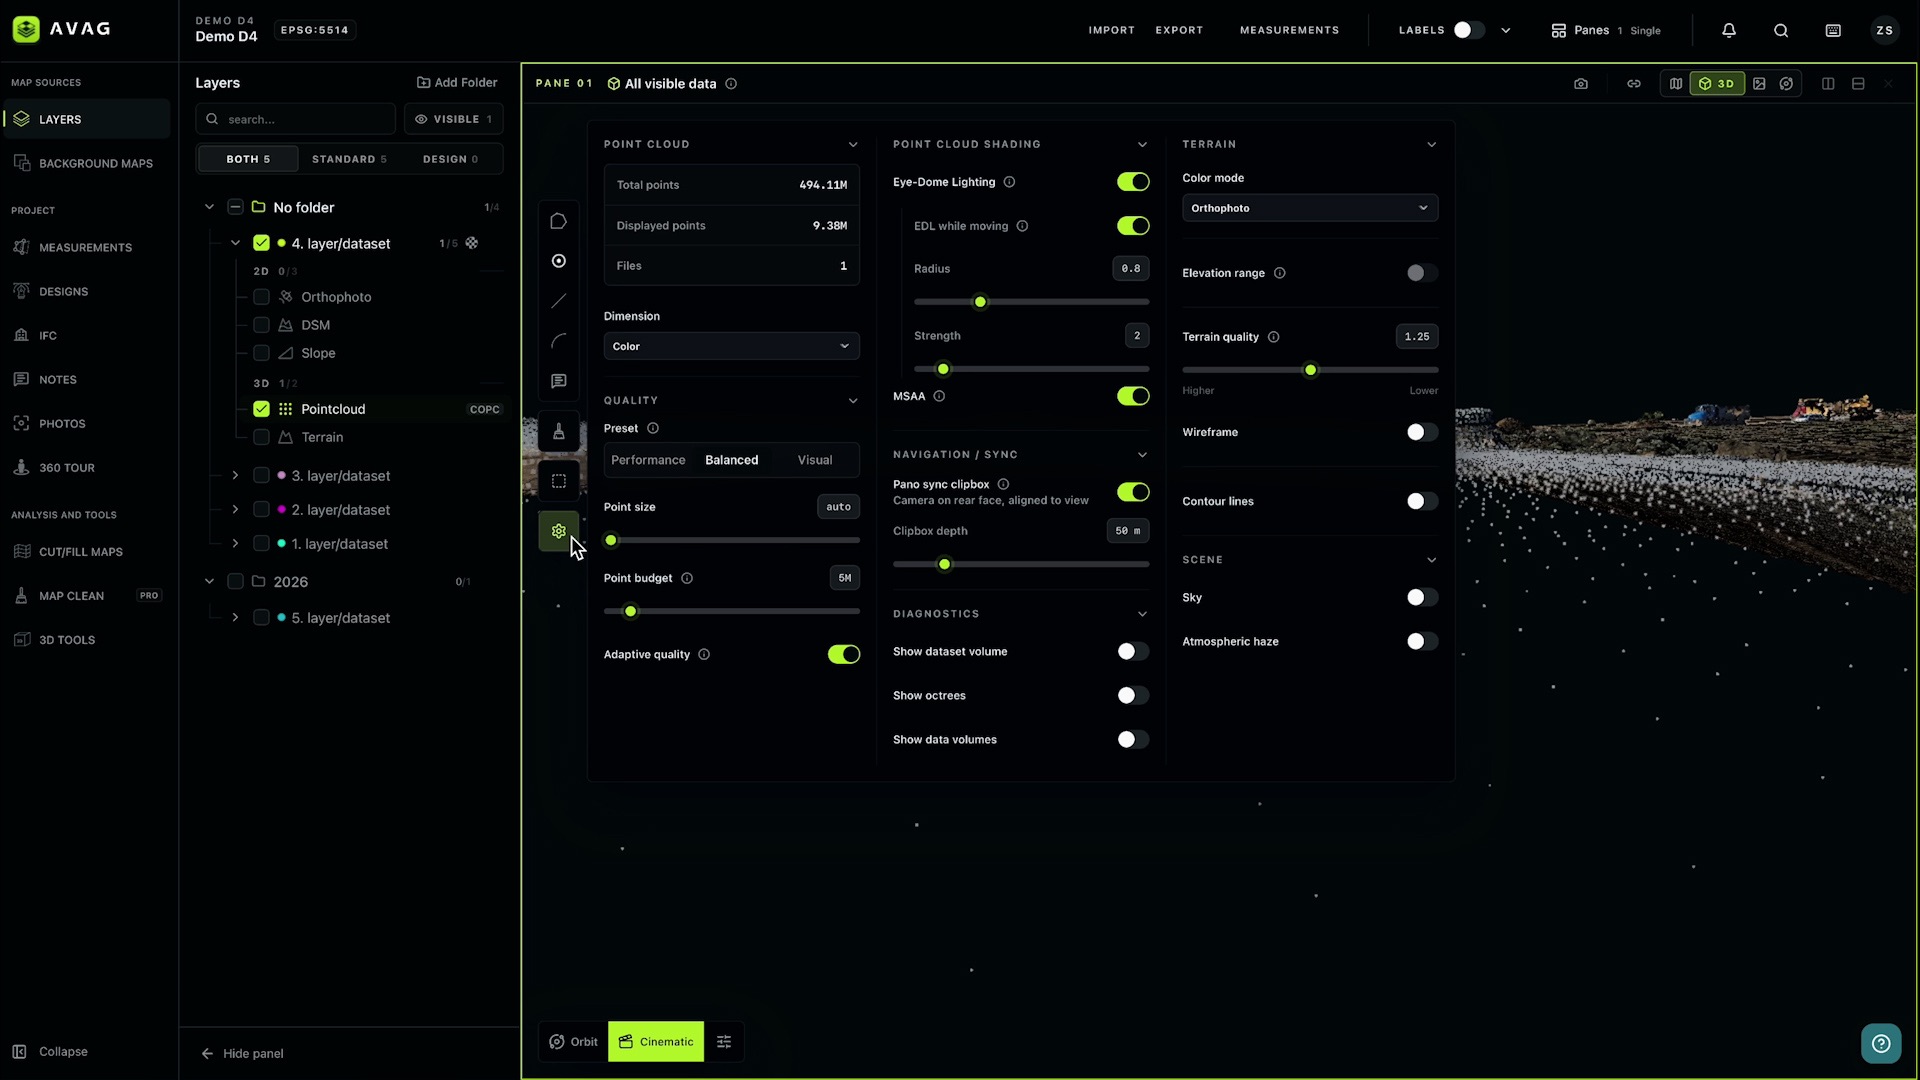Click the link panes icon

[x=1634, y=84]
